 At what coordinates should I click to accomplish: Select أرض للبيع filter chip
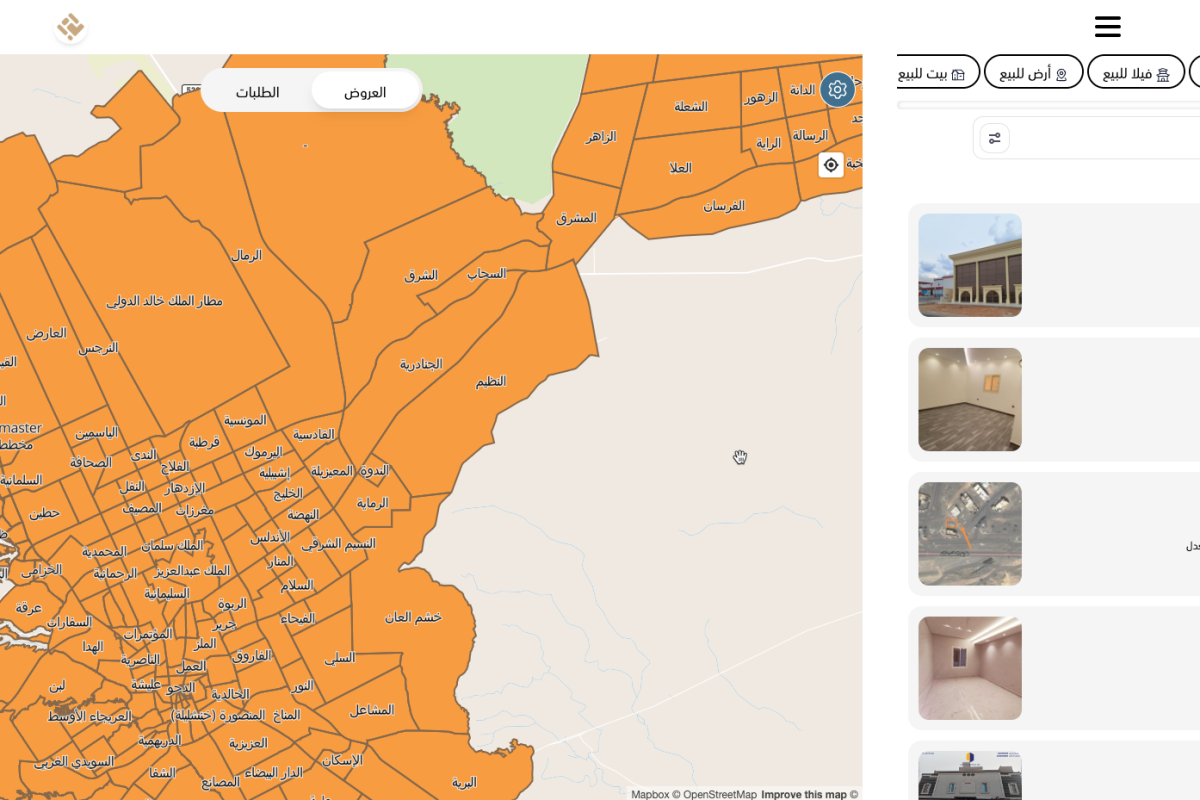point(1033,74)
